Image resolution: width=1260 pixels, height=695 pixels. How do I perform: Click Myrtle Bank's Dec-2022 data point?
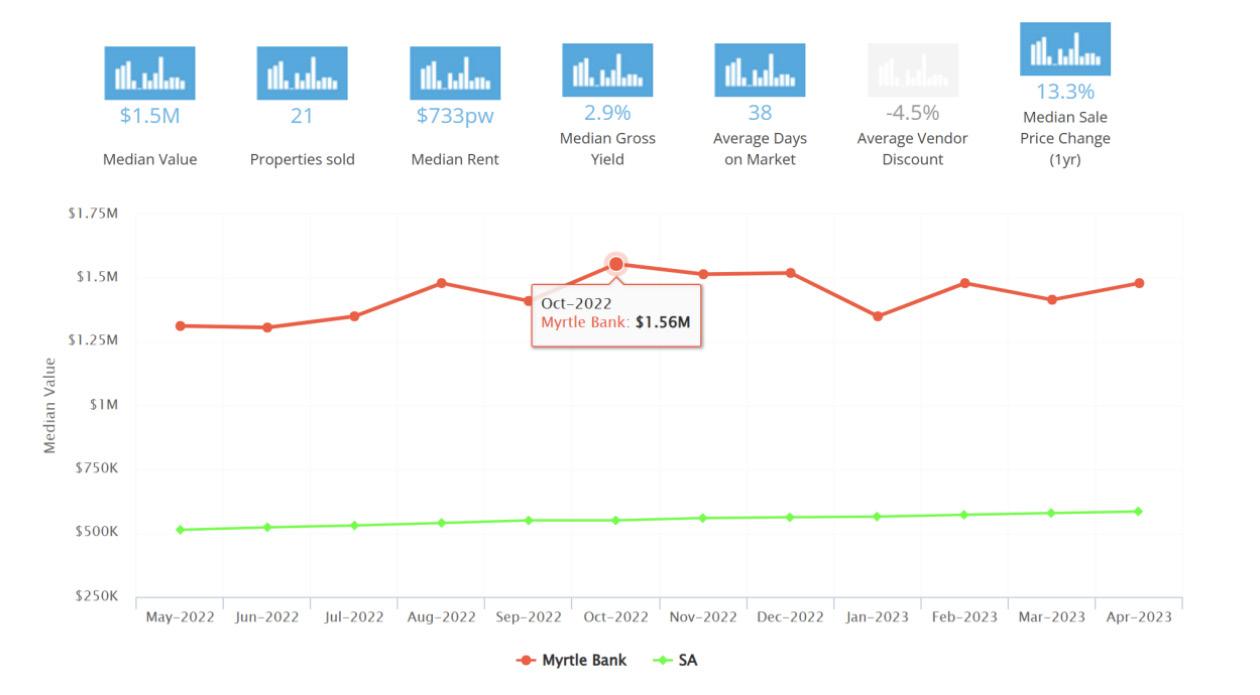[790, 272]
